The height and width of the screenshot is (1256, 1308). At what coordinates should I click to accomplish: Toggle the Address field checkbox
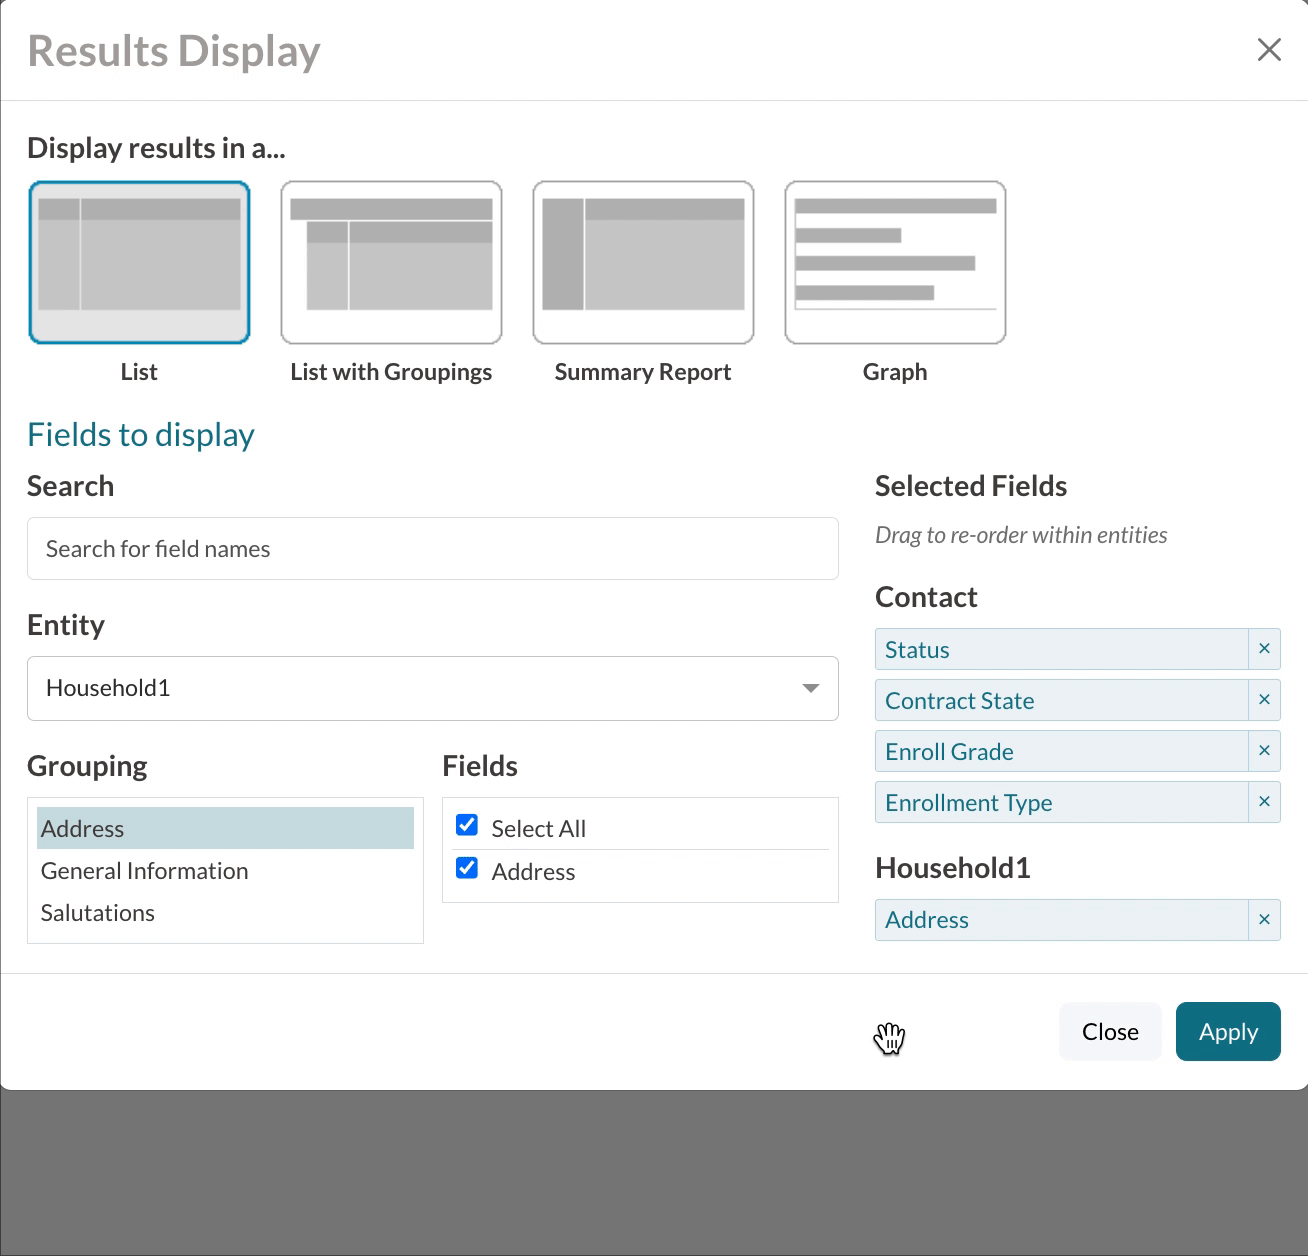467,868
